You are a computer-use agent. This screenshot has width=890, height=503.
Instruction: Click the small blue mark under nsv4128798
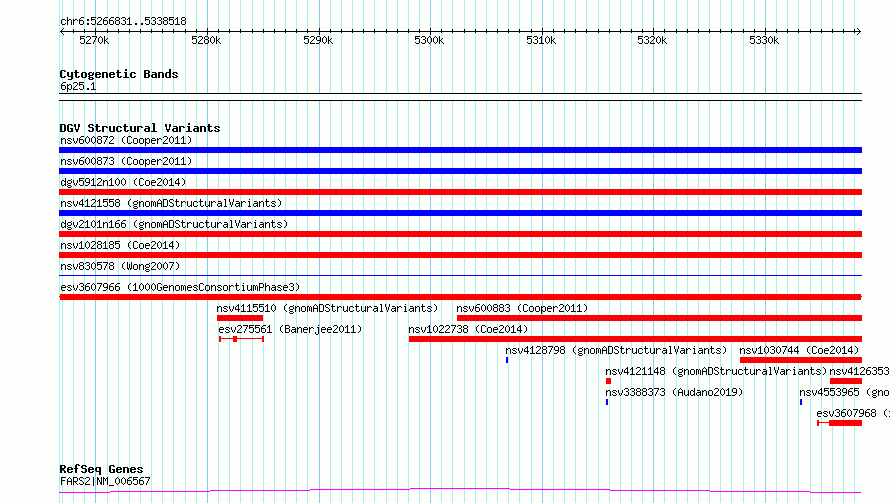[x=507, y=360]
